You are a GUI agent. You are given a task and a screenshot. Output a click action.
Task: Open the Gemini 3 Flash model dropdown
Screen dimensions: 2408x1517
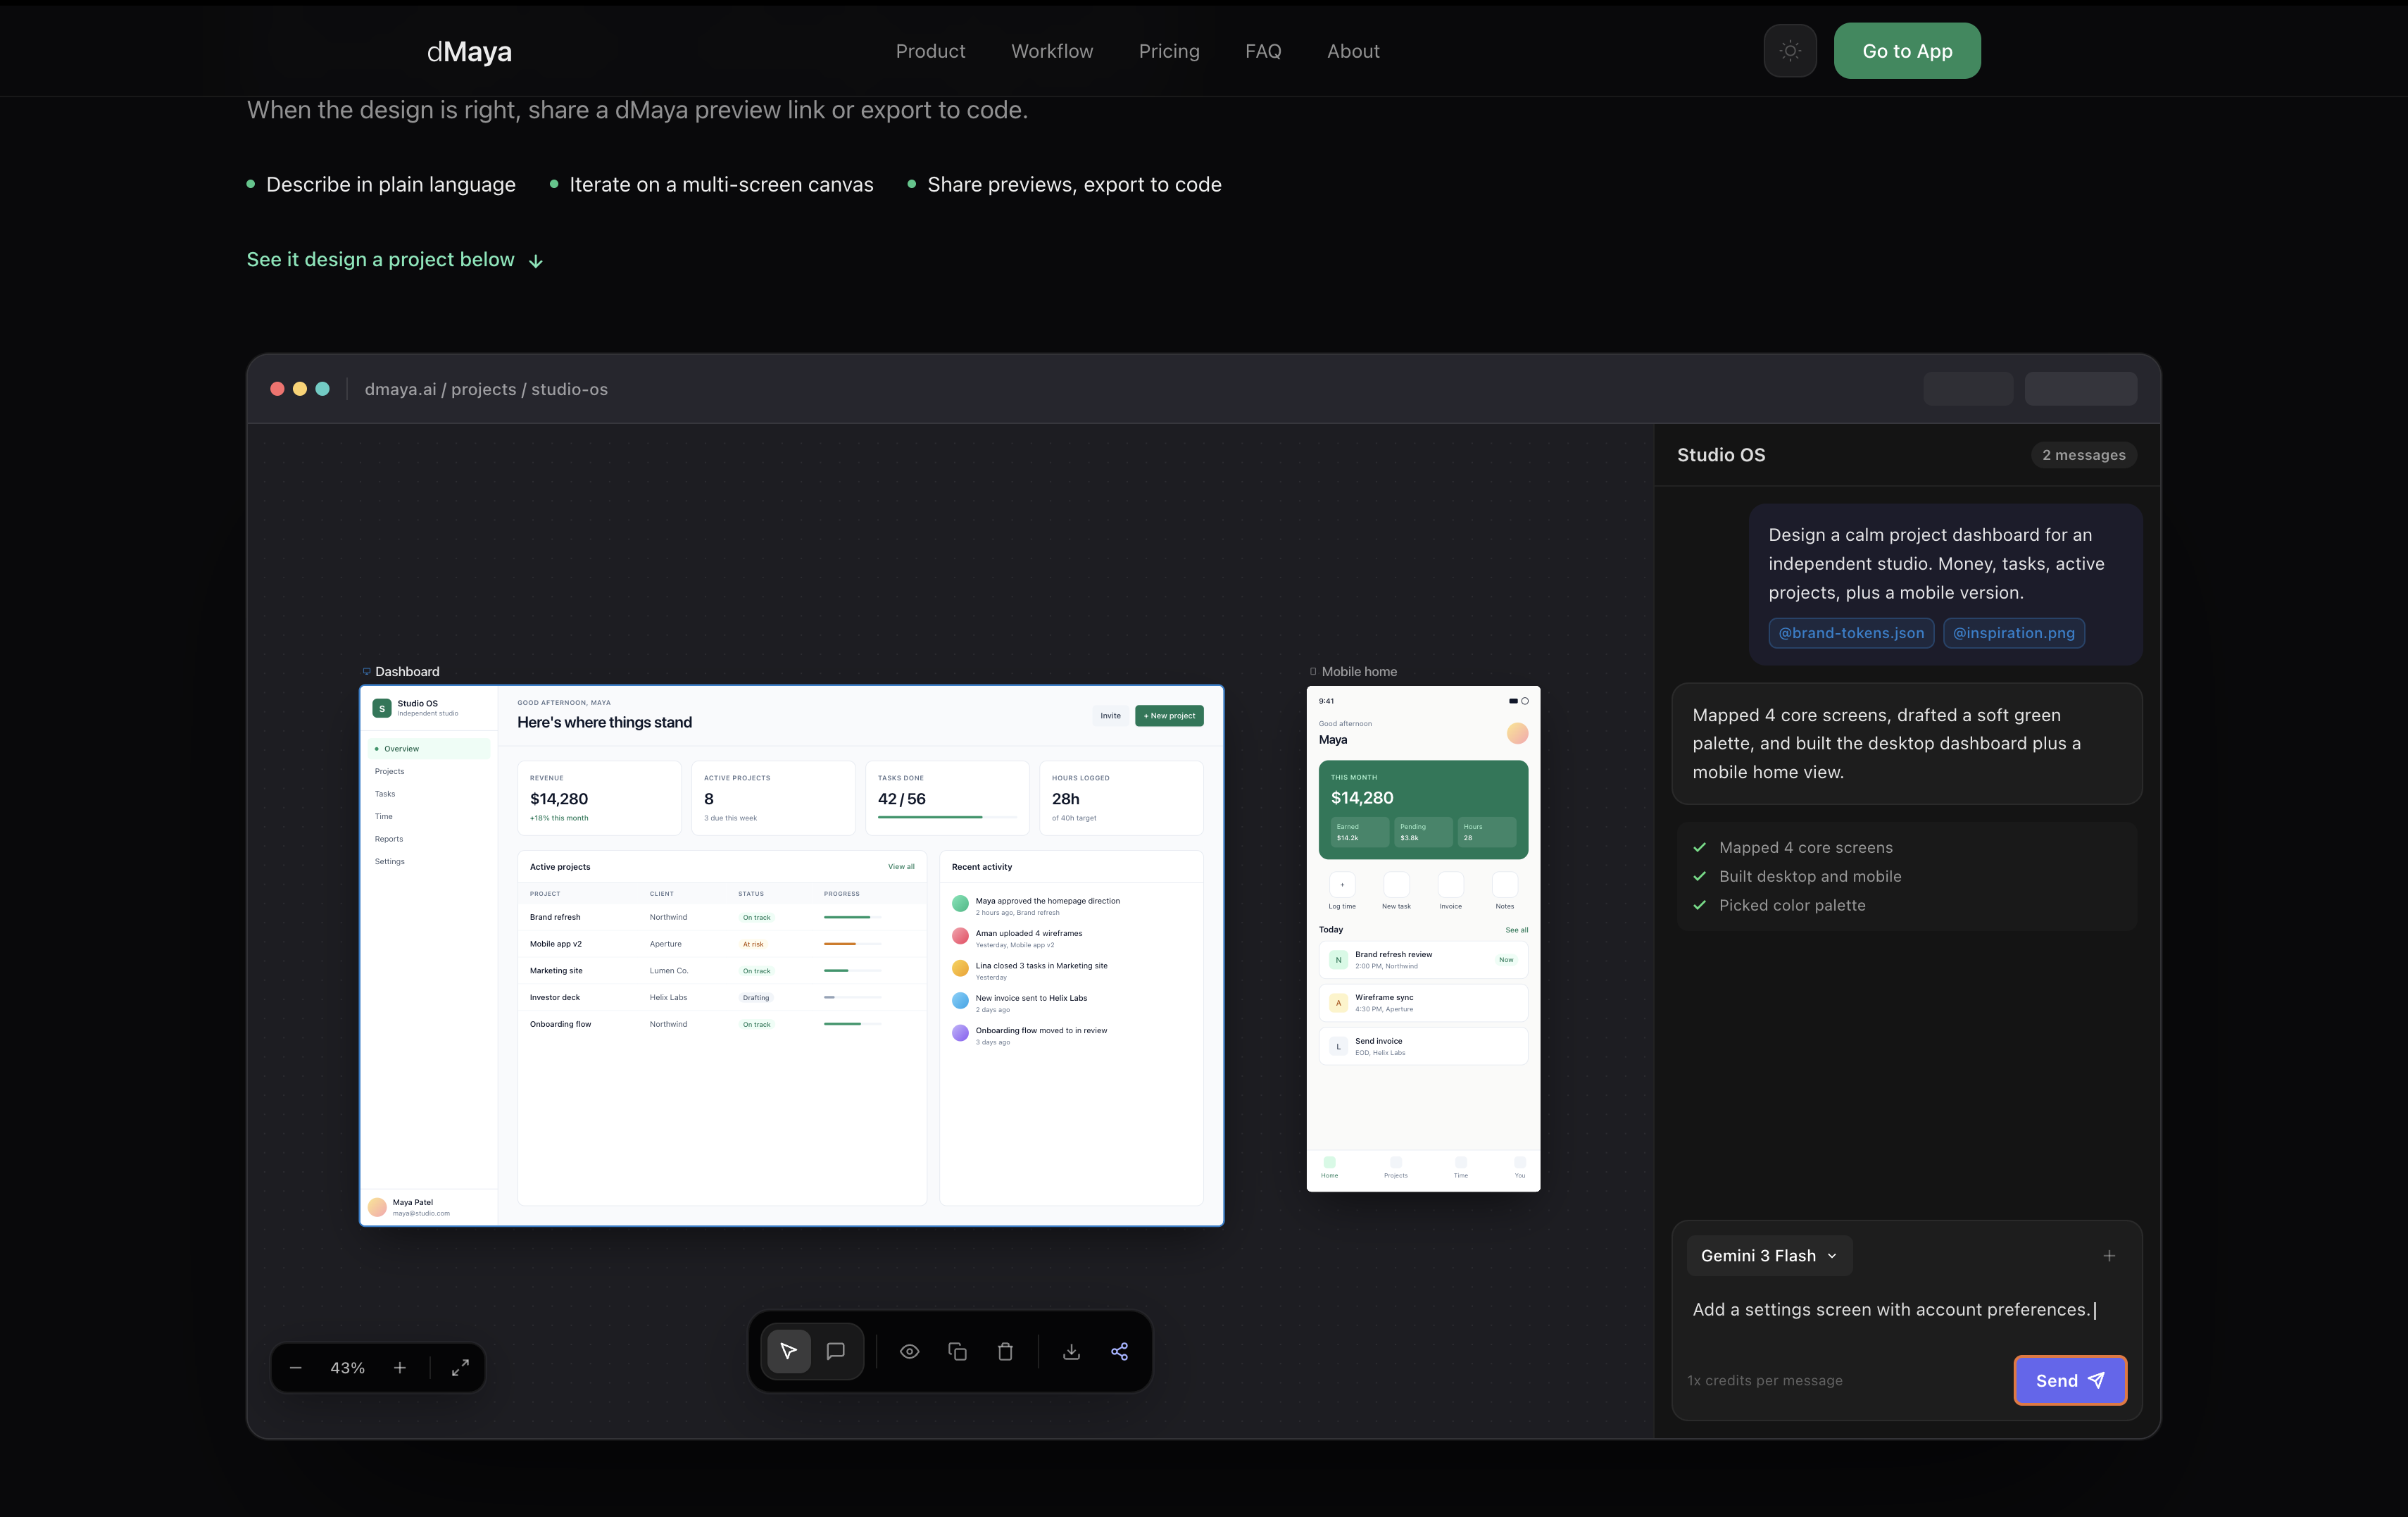click(1769, 1256)
